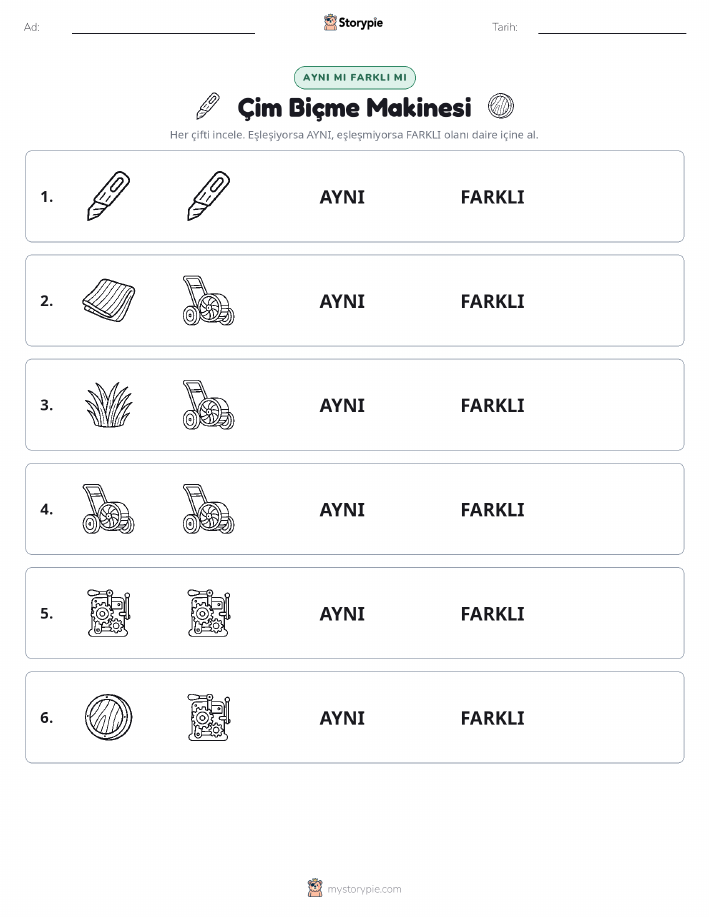Click the gear engine icon in row 6
This screenshot has width=709, height=917.
208,717
